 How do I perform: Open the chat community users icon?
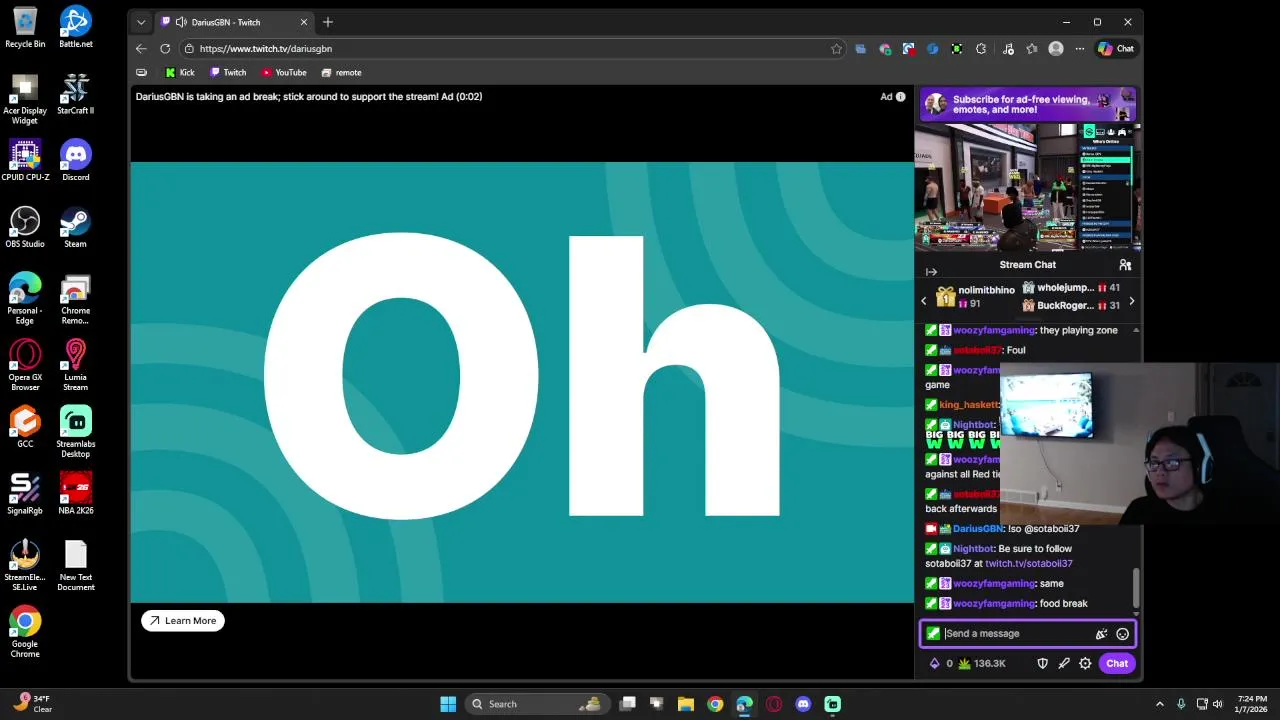(x=1125, y=265)
